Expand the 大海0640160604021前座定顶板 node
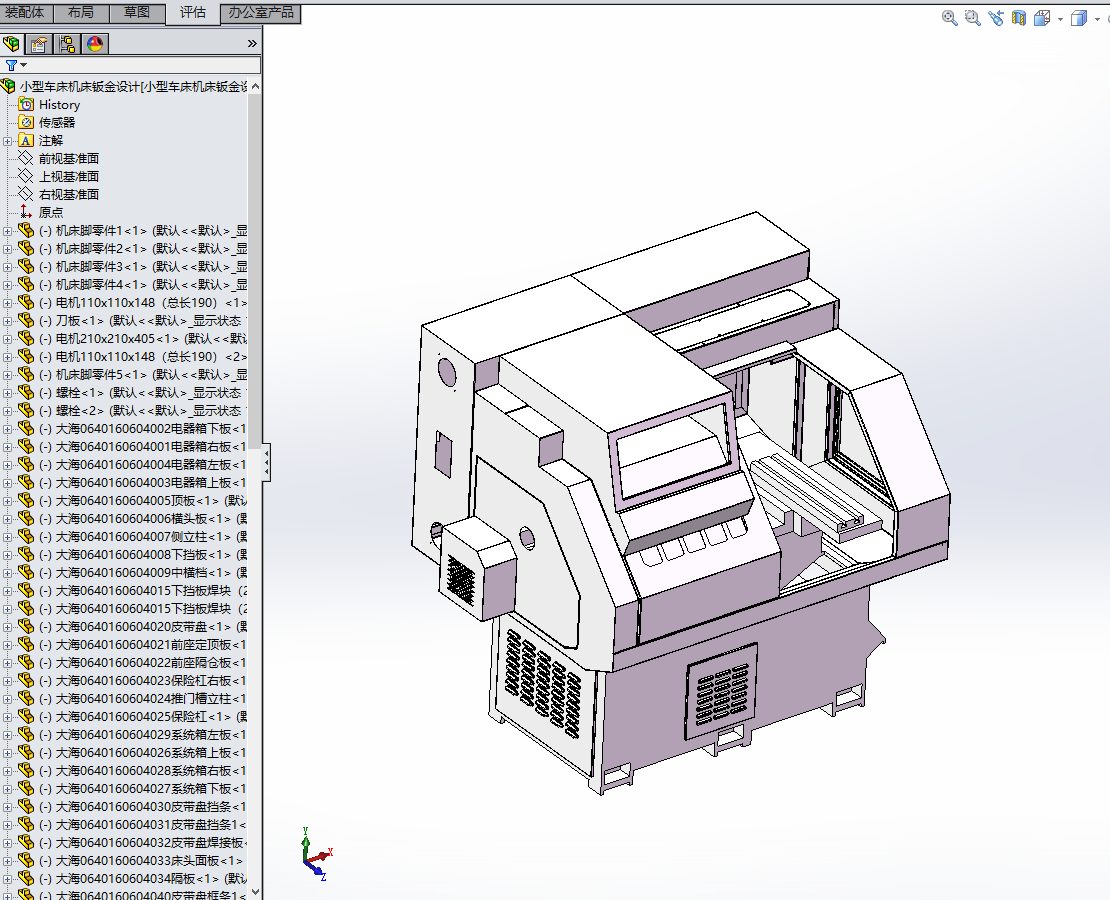1110x900 pixels. (8, 644)
